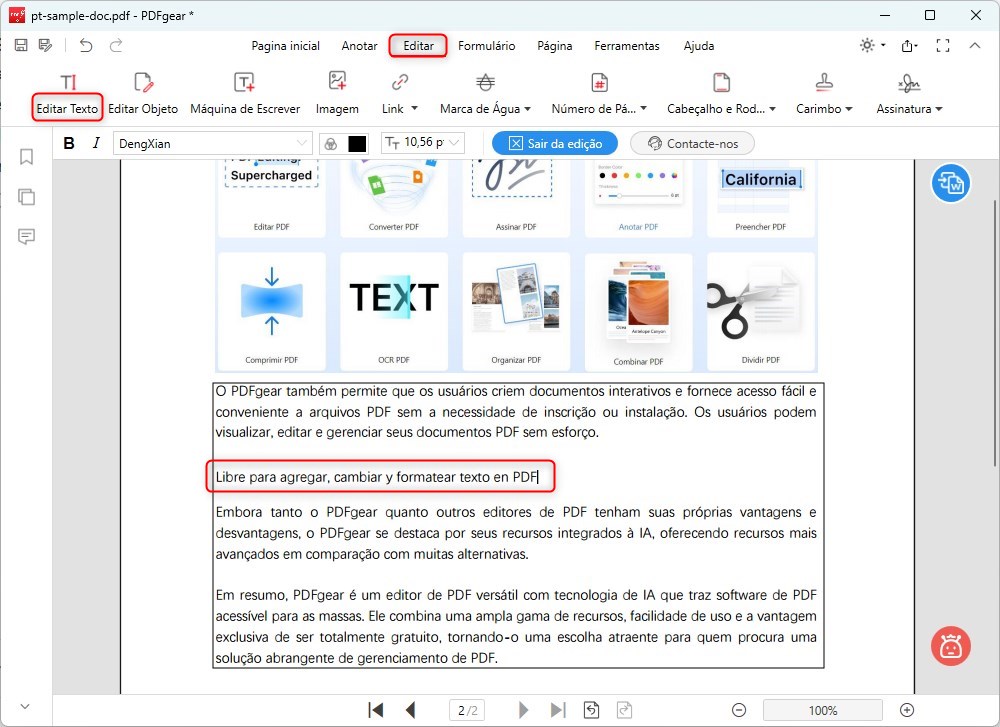
Task: Toggle italic formatting
Action: [x=94, y=143]
